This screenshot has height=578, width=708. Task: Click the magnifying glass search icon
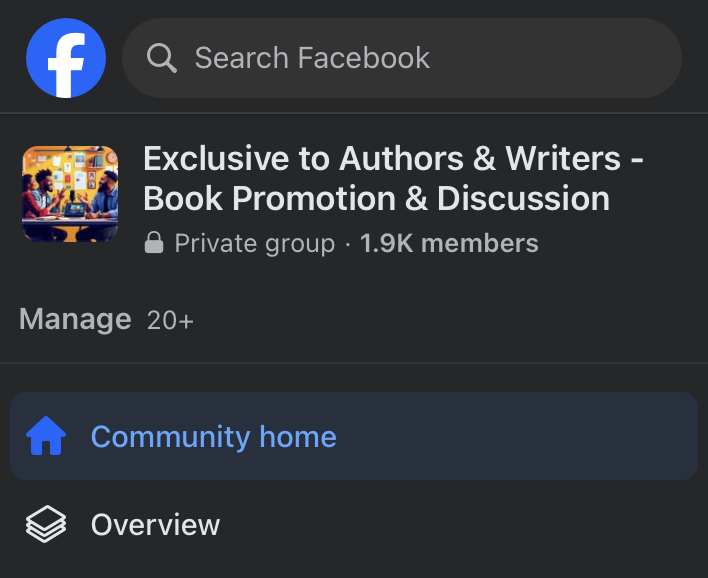point(161,58)
